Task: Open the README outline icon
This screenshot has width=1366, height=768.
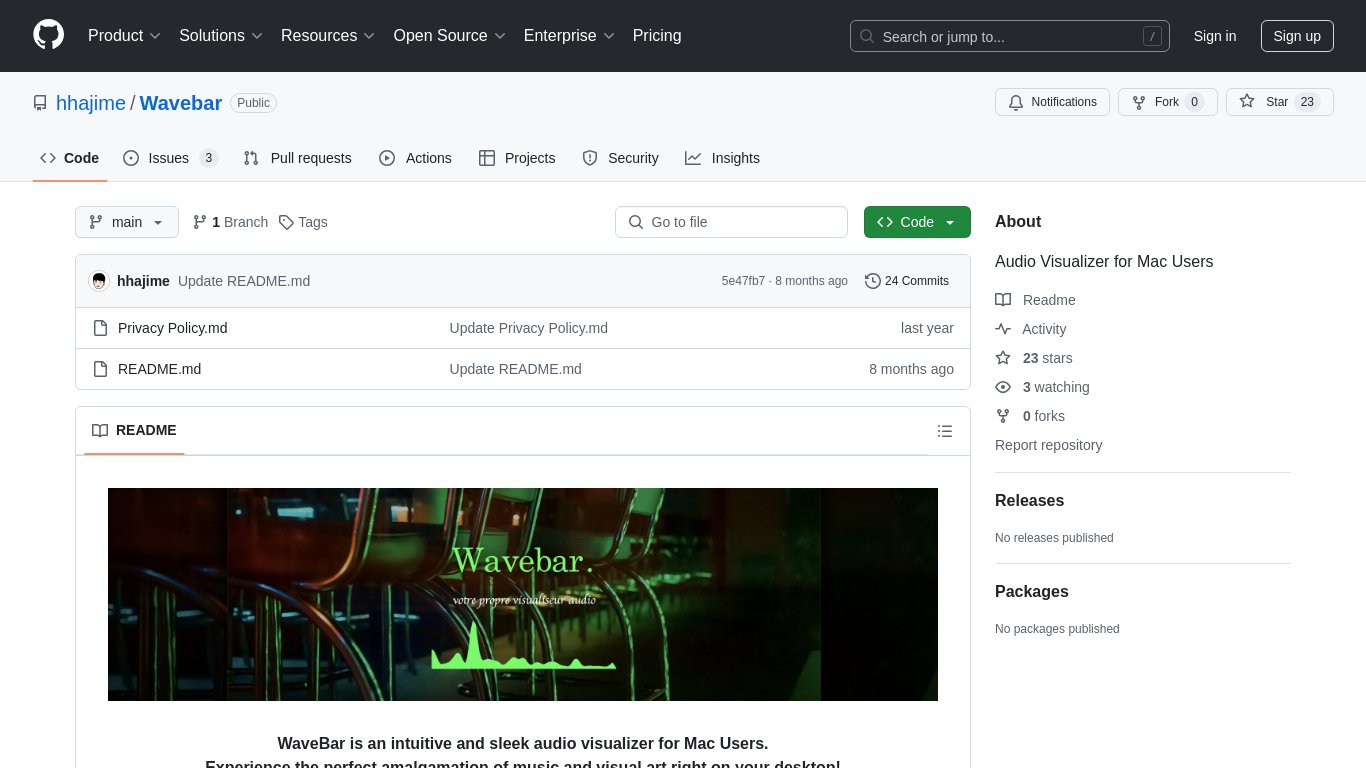Action: point(945,431)
